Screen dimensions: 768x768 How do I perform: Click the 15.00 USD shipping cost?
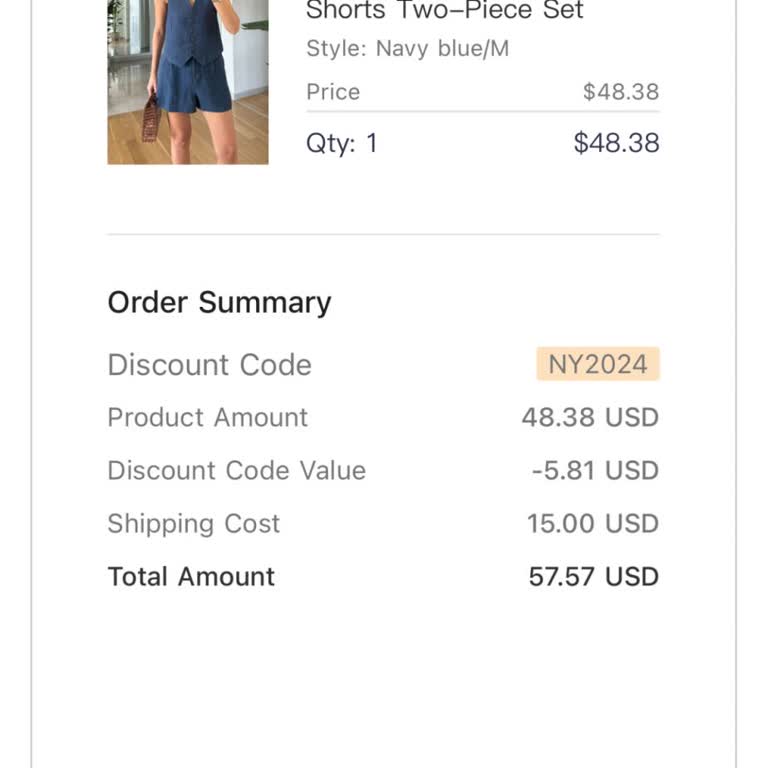click(592, 523)
